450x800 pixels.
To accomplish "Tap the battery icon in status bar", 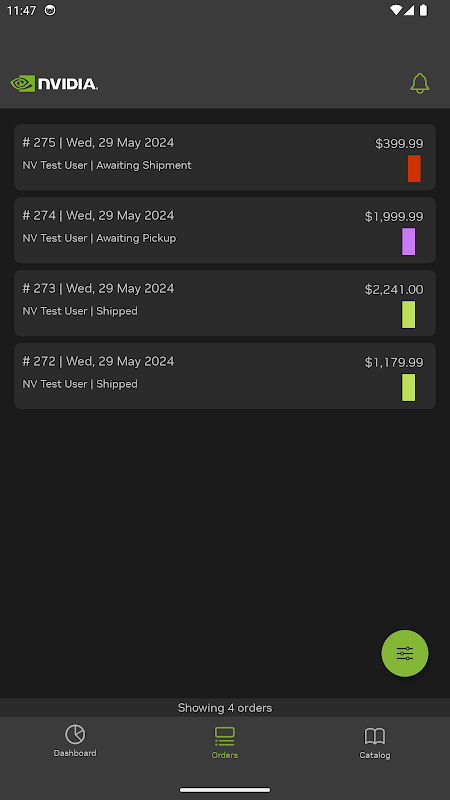I will pyautogui.click(x=423, y=10).
